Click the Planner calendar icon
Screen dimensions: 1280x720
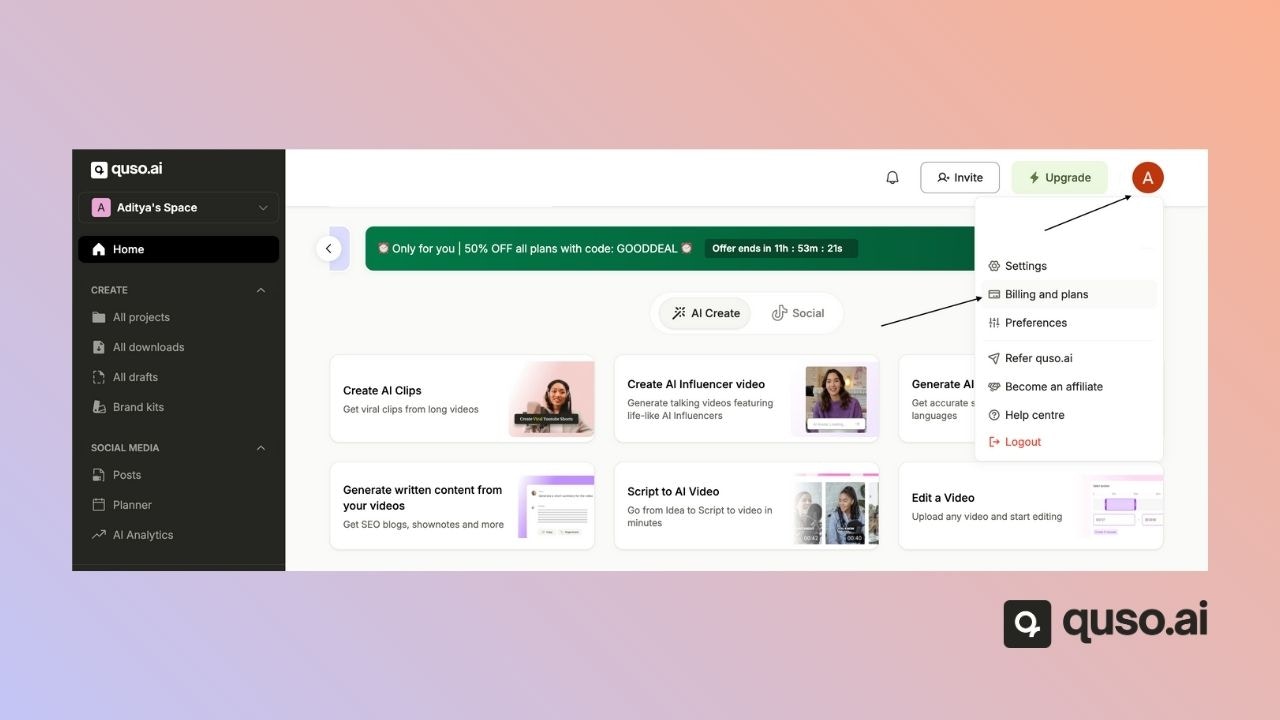(98, 505)
